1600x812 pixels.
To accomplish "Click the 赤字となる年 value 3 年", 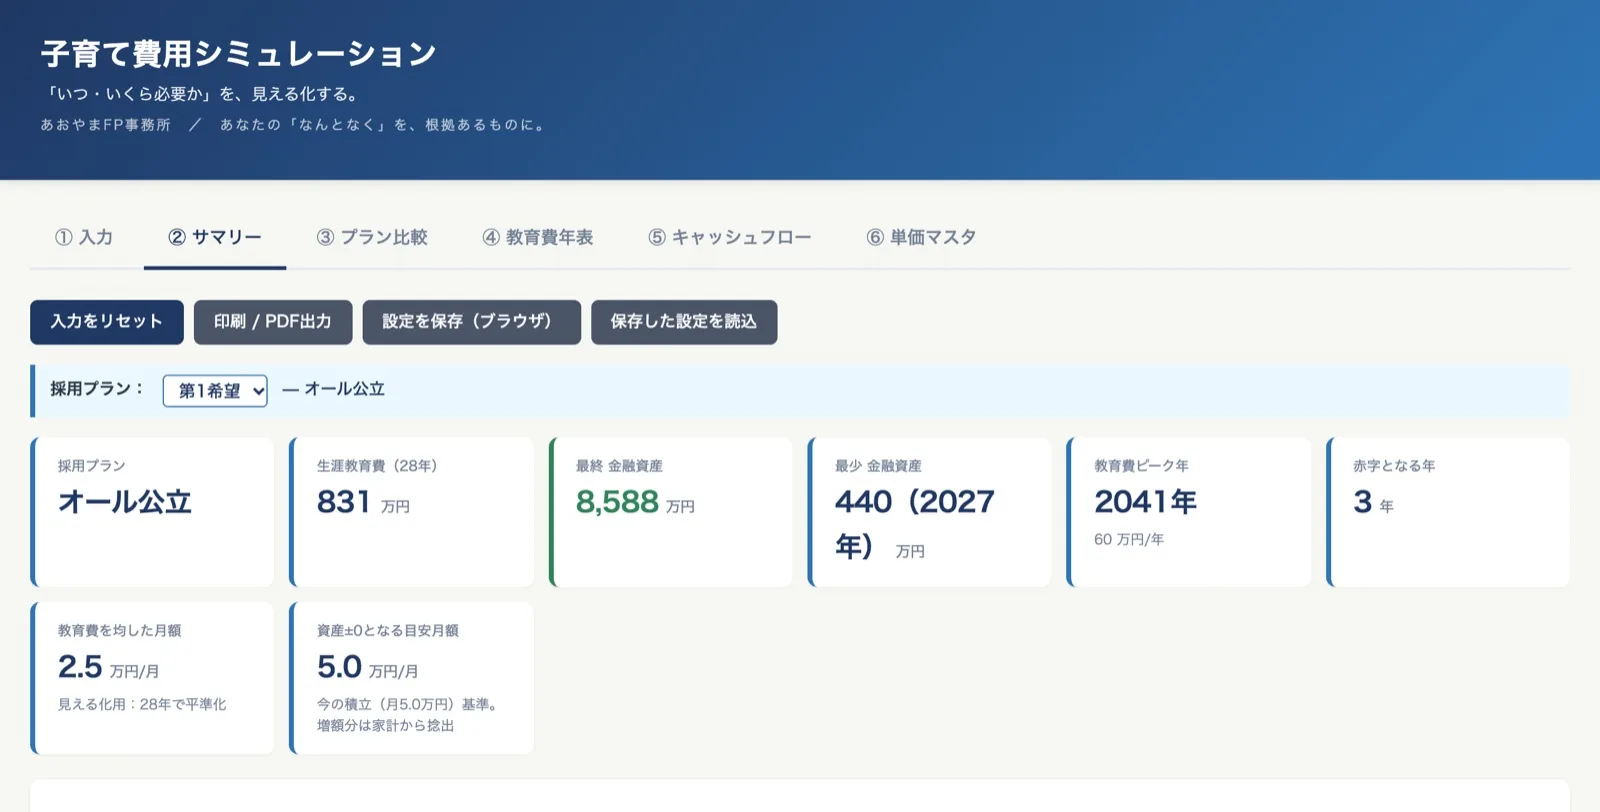I will point(1373,502).
